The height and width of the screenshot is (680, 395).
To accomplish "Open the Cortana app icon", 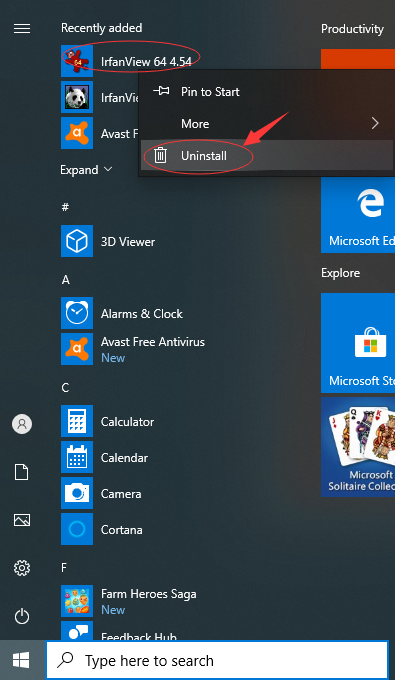I will click(77, 529).
